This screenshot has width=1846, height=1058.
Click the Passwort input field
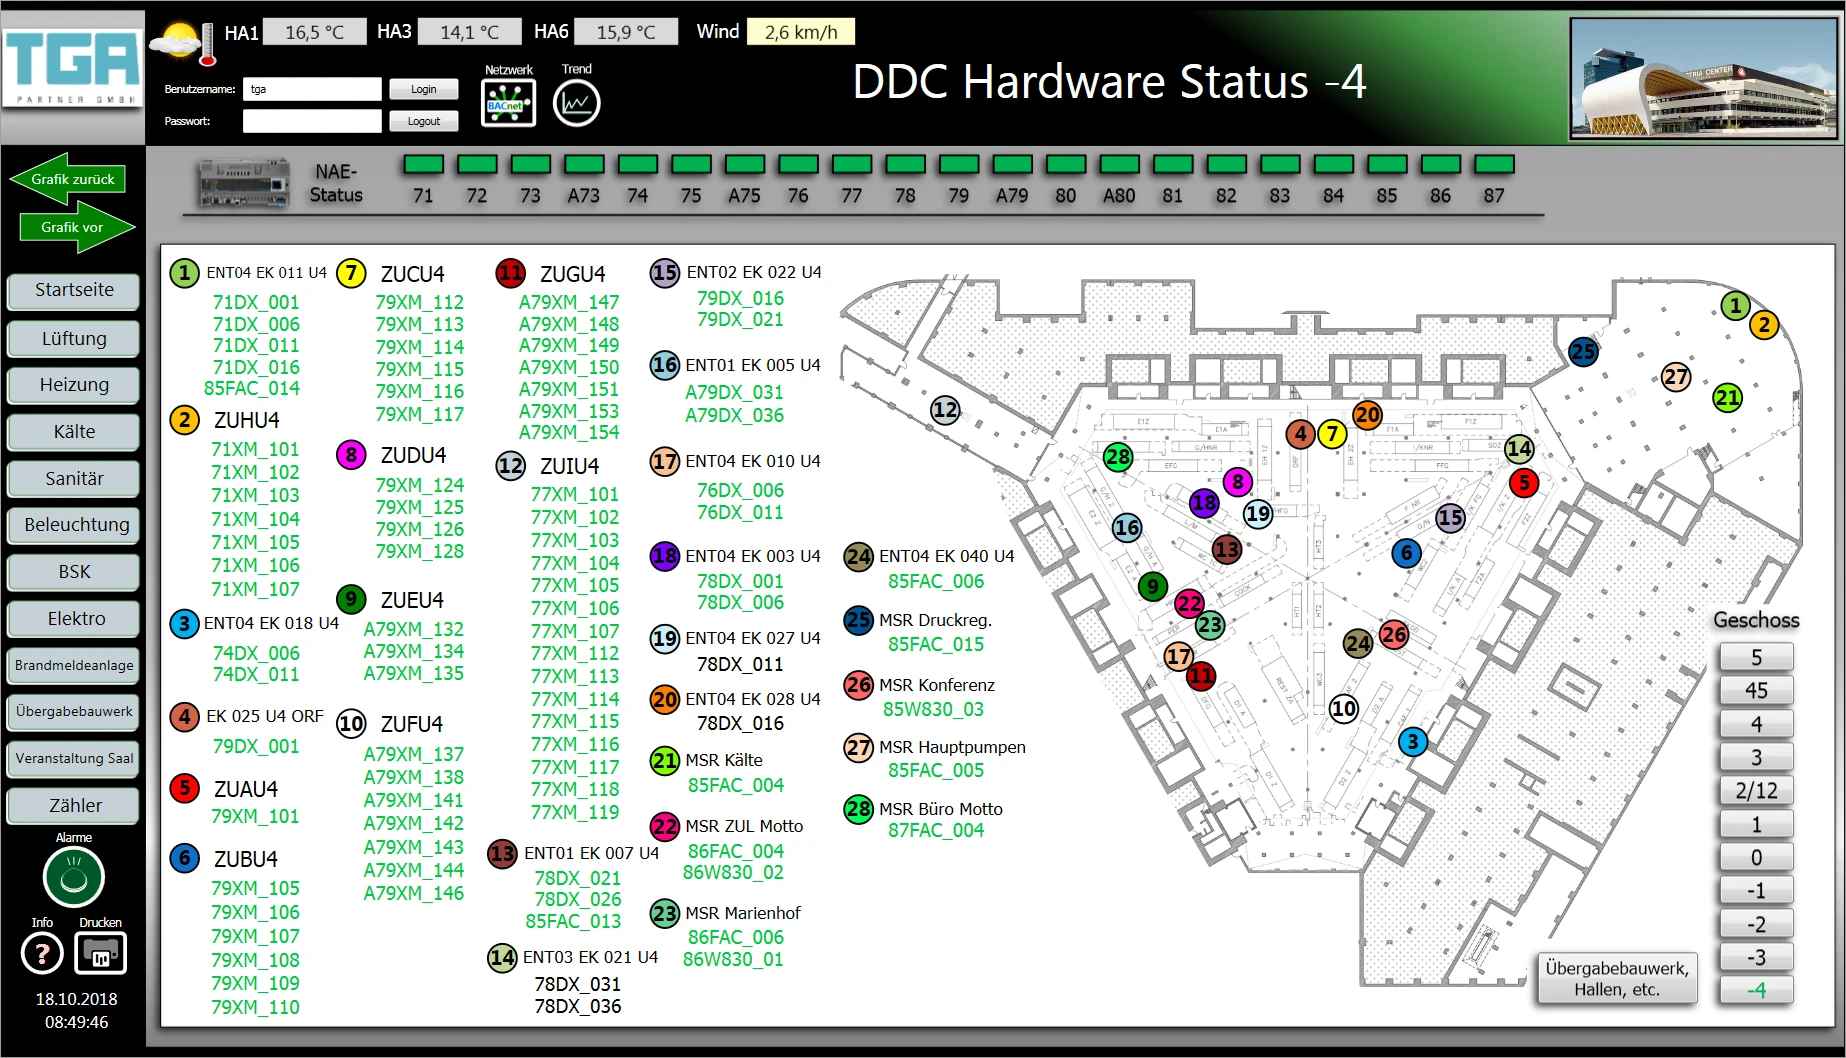pyautogui.click(x=311, y=120)
